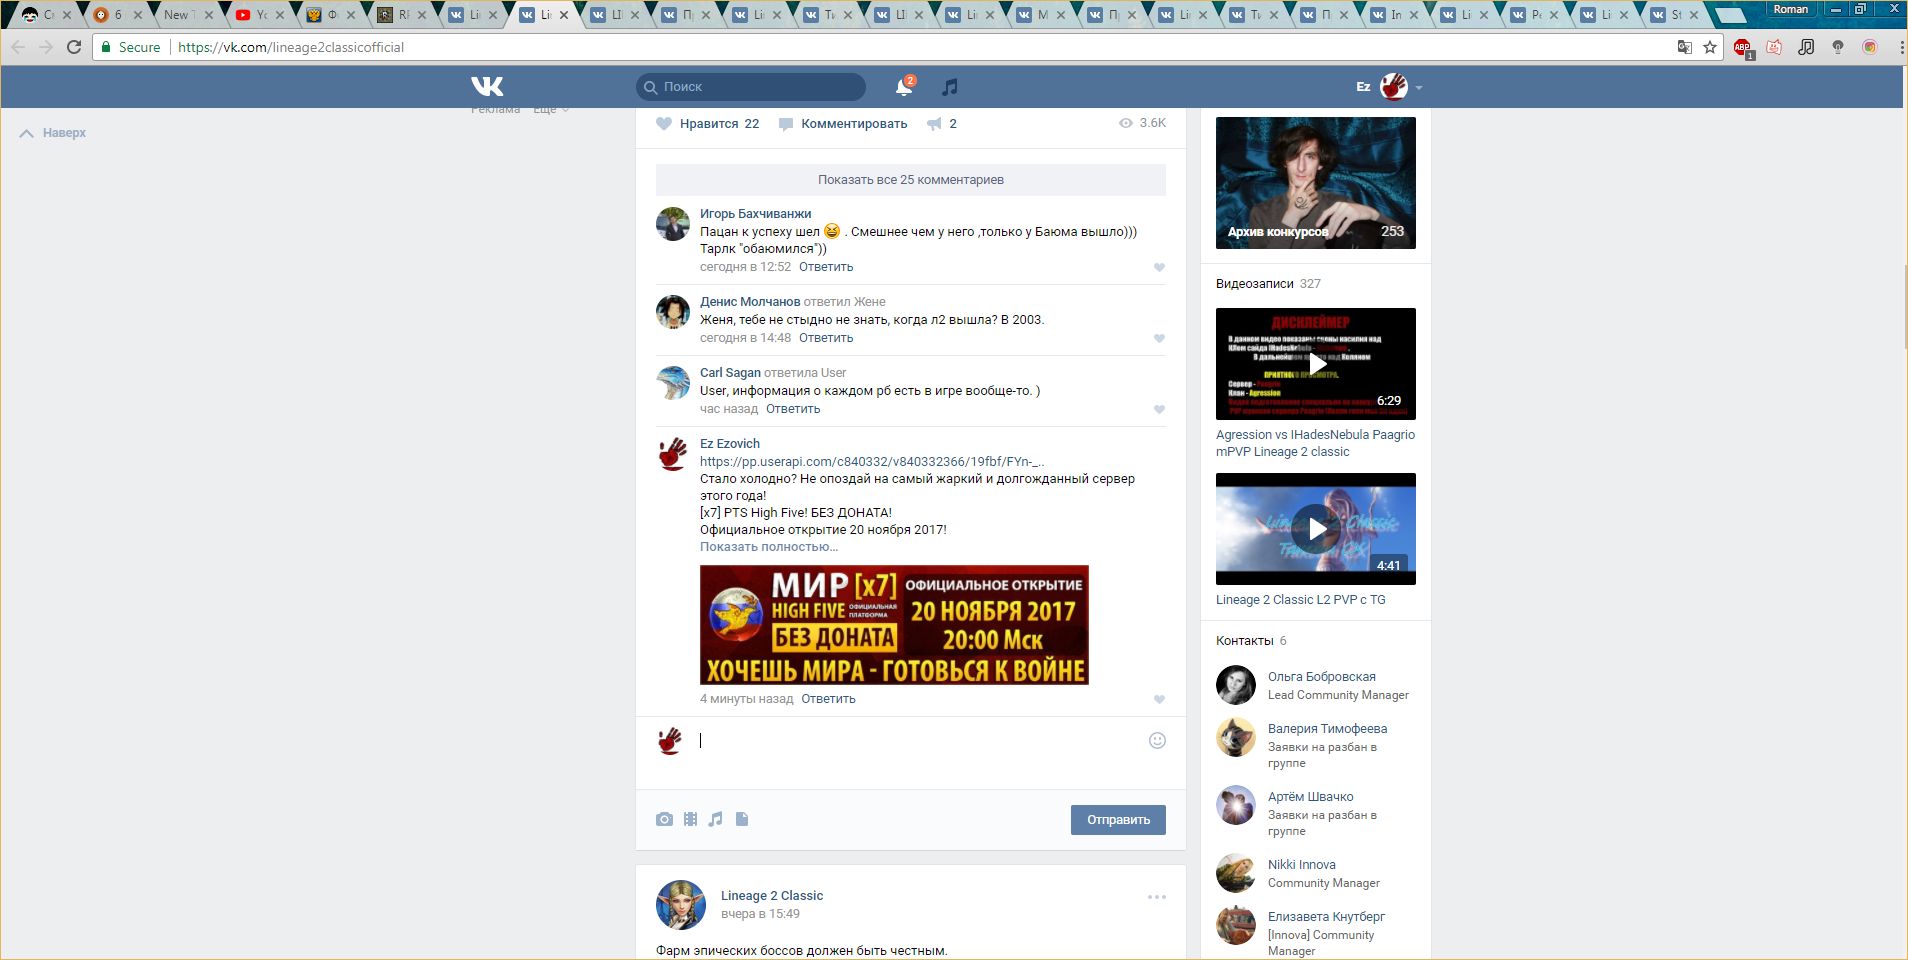Open options menu on Lineage 2 Classic post
The image size is (1908, 960).
(x=1157, y=897)
